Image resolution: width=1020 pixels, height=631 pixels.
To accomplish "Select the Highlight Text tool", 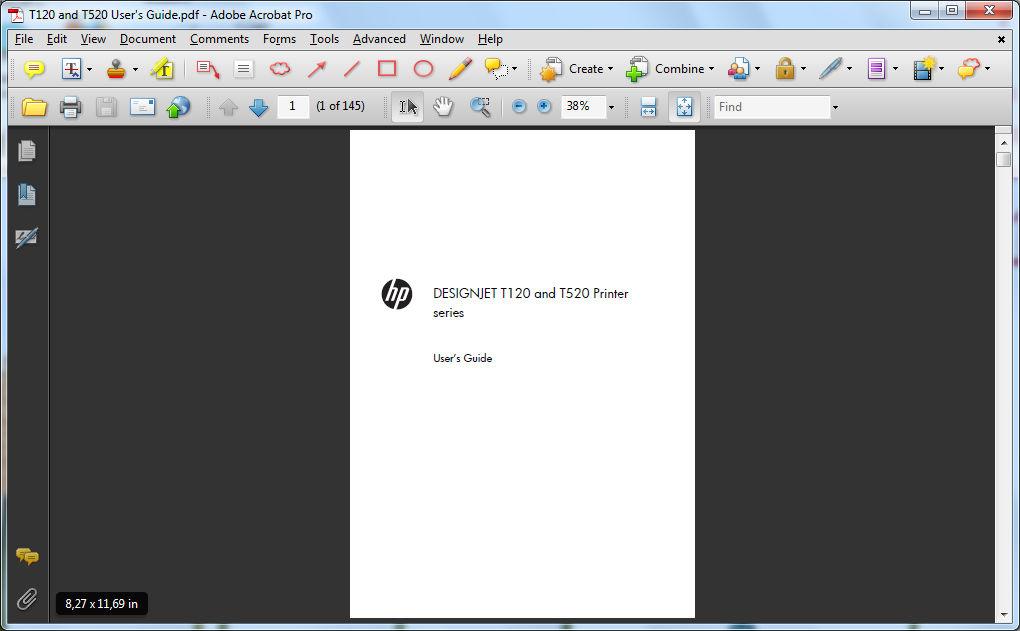I will tap(162, 69).
